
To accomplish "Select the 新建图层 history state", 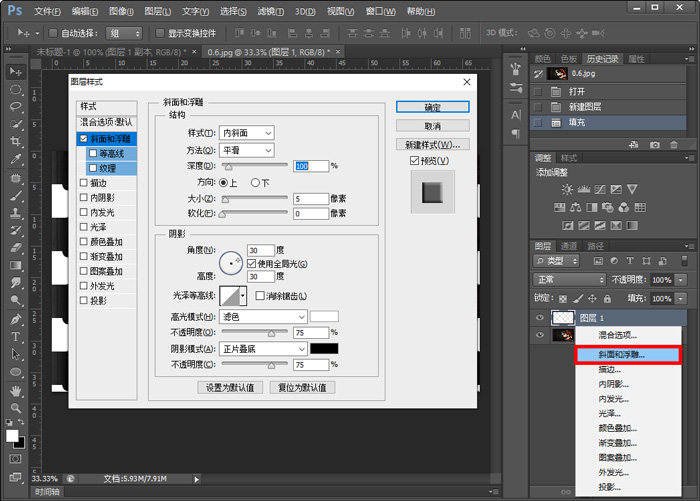I will (608, 107).
